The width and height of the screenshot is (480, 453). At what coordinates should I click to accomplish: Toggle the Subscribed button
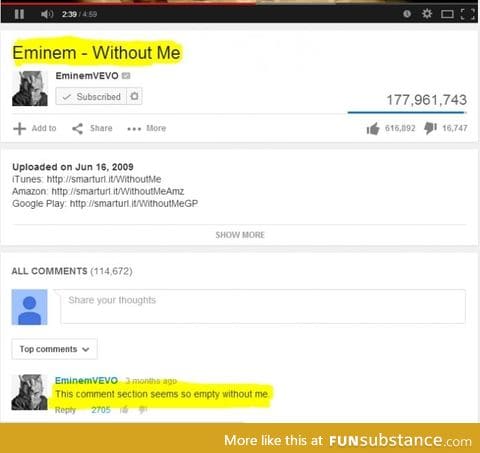[x=91, y=96]
